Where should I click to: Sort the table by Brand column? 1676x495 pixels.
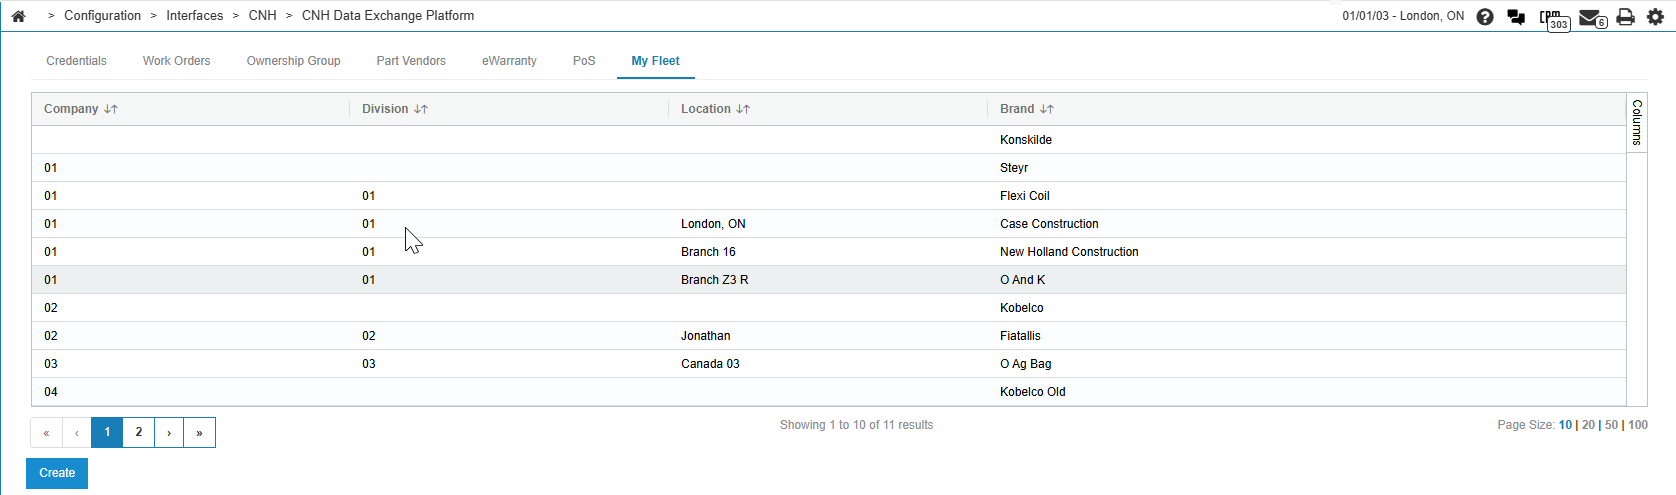(1046, 109)
